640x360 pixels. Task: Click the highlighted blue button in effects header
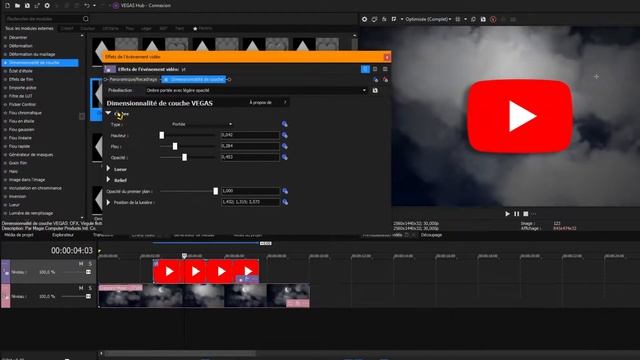365,69
